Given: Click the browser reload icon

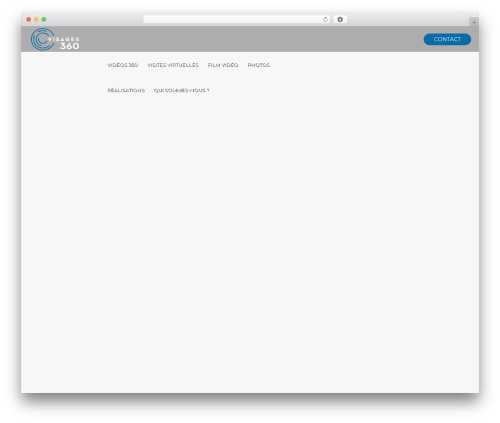Looking at the screenshot, I should pyautogui.click(x=325, y=20).
